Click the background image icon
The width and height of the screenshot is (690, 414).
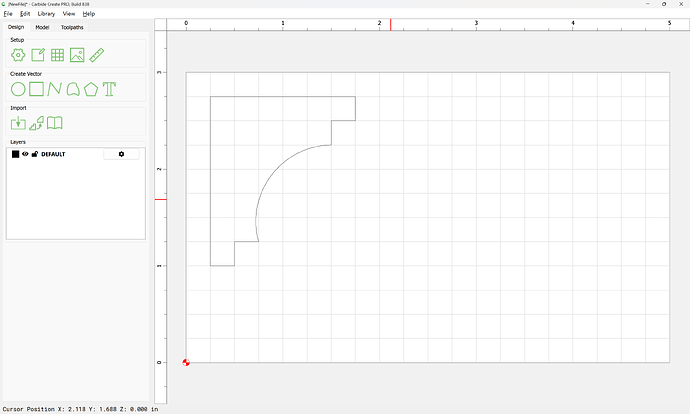[x=77, y=55]
